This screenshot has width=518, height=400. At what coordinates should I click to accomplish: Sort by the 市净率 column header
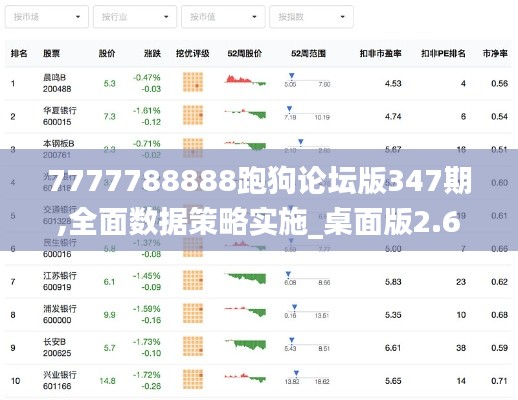[x=495, y=53]
